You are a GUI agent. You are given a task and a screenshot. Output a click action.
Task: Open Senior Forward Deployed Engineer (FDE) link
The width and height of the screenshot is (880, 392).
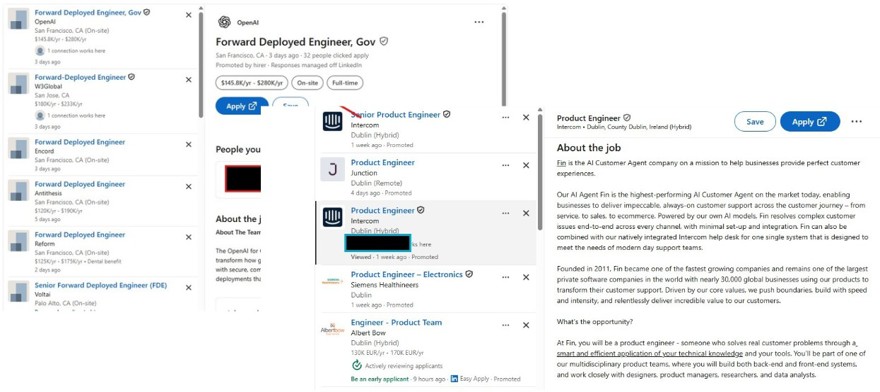[x=100, y=285]
